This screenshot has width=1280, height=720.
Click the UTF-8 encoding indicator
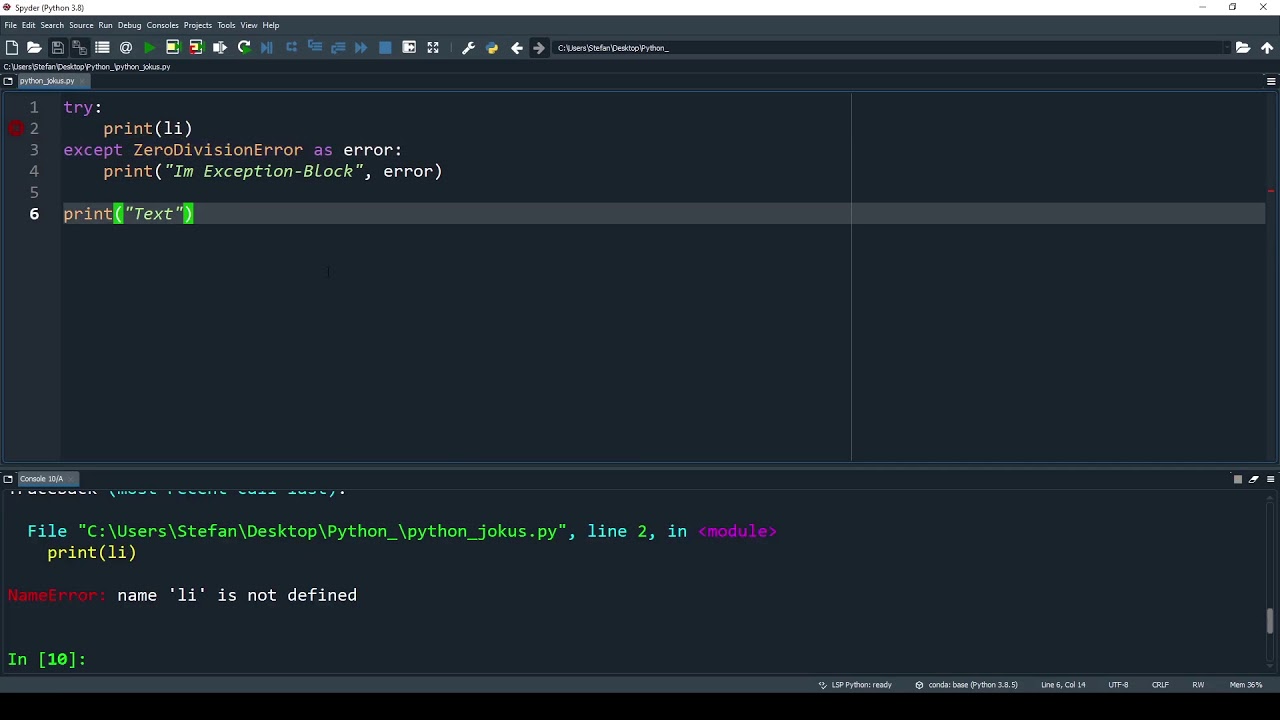(1118, 685)
